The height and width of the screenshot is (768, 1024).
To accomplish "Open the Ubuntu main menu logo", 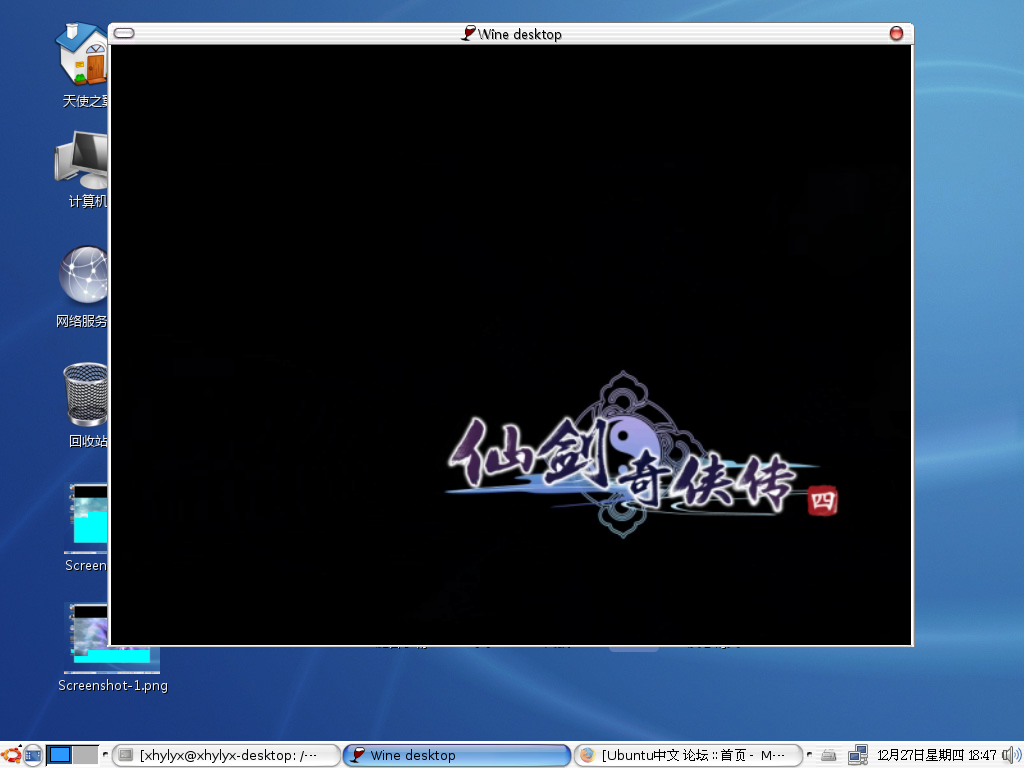I will click(11, 755).
